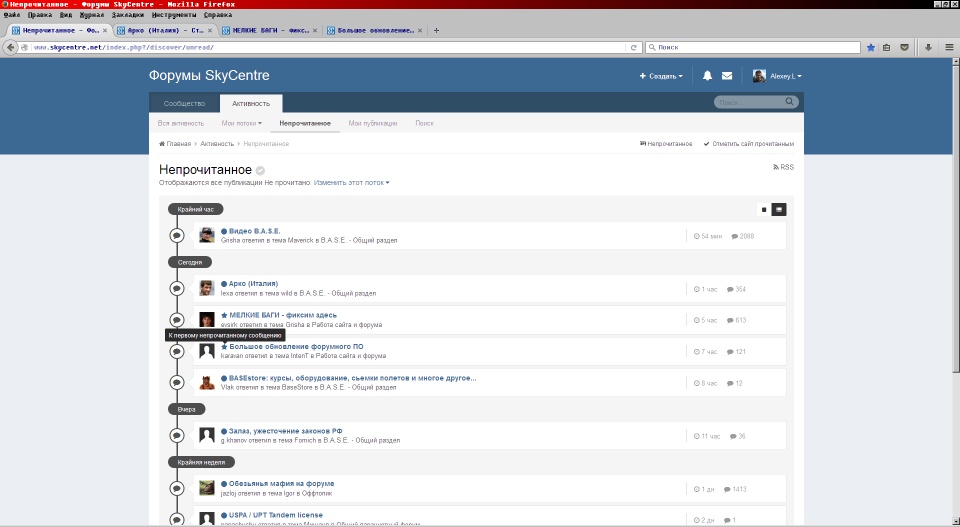Open the Вид menu
Viewport: 960px width, 527px height.
pyautogui.click(x=66, y=15)
